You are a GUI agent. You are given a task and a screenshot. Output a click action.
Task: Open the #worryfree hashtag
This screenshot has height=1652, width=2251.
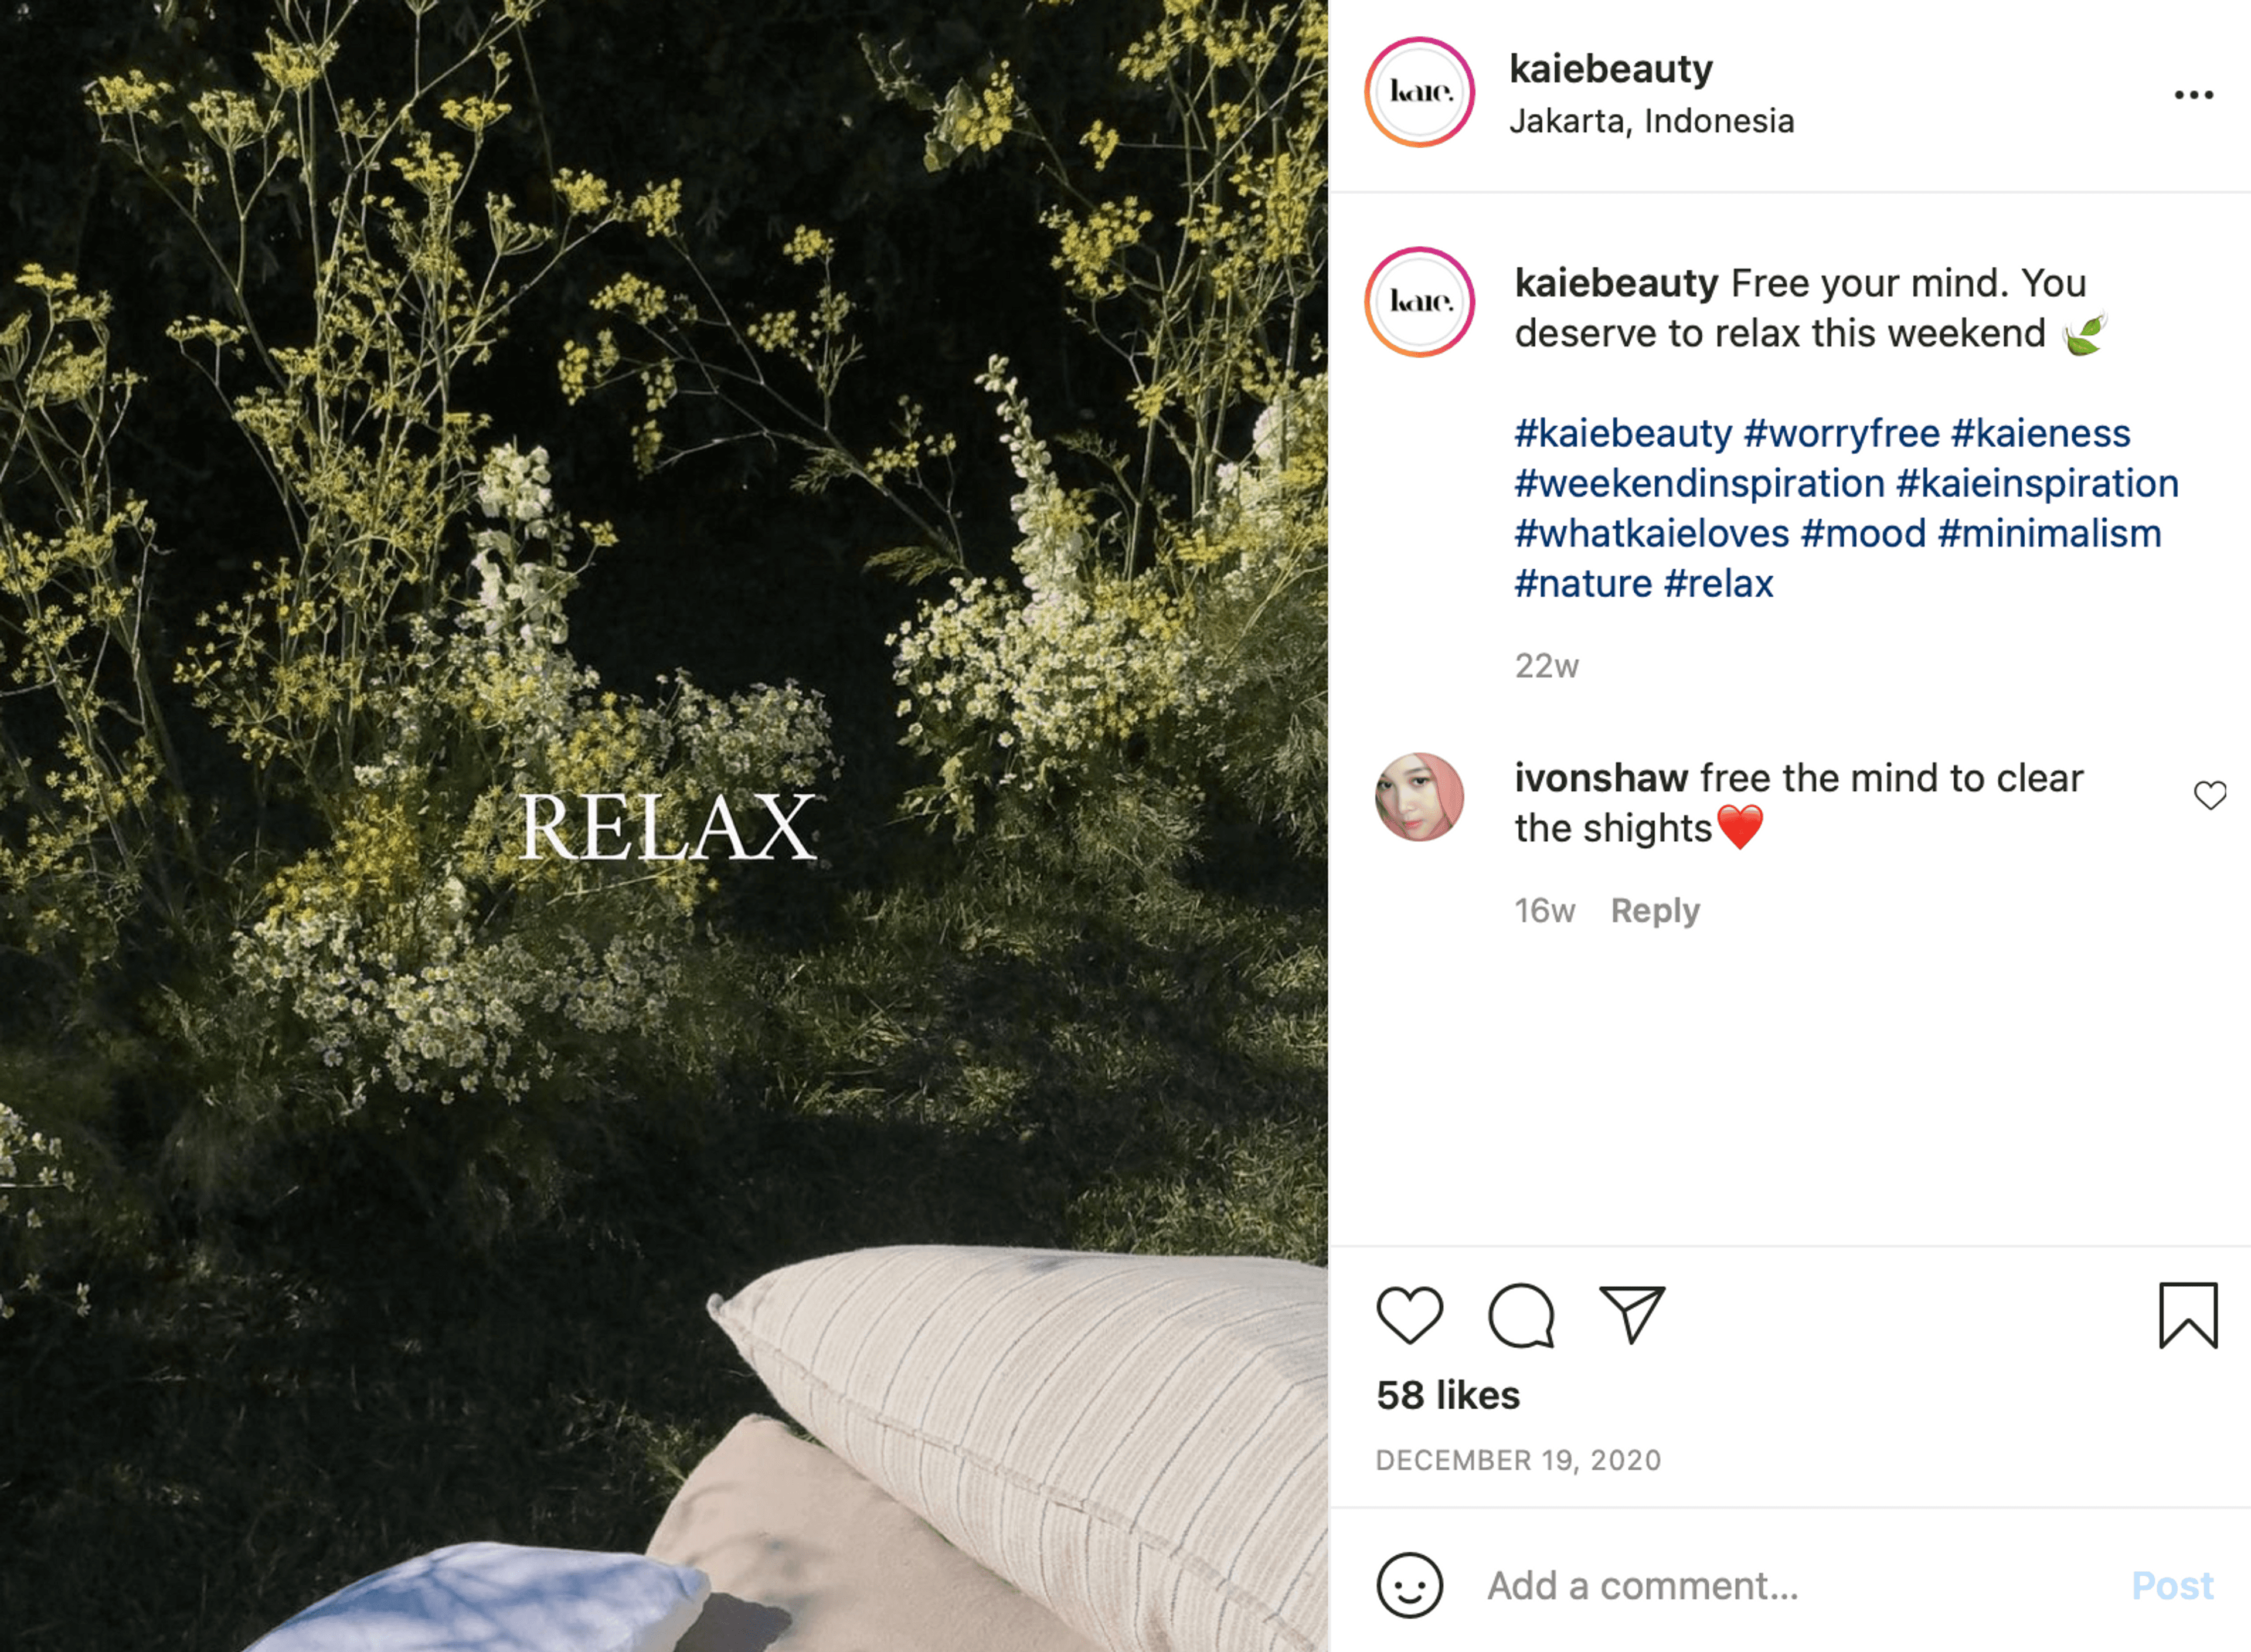click(x=1841, y=433)
